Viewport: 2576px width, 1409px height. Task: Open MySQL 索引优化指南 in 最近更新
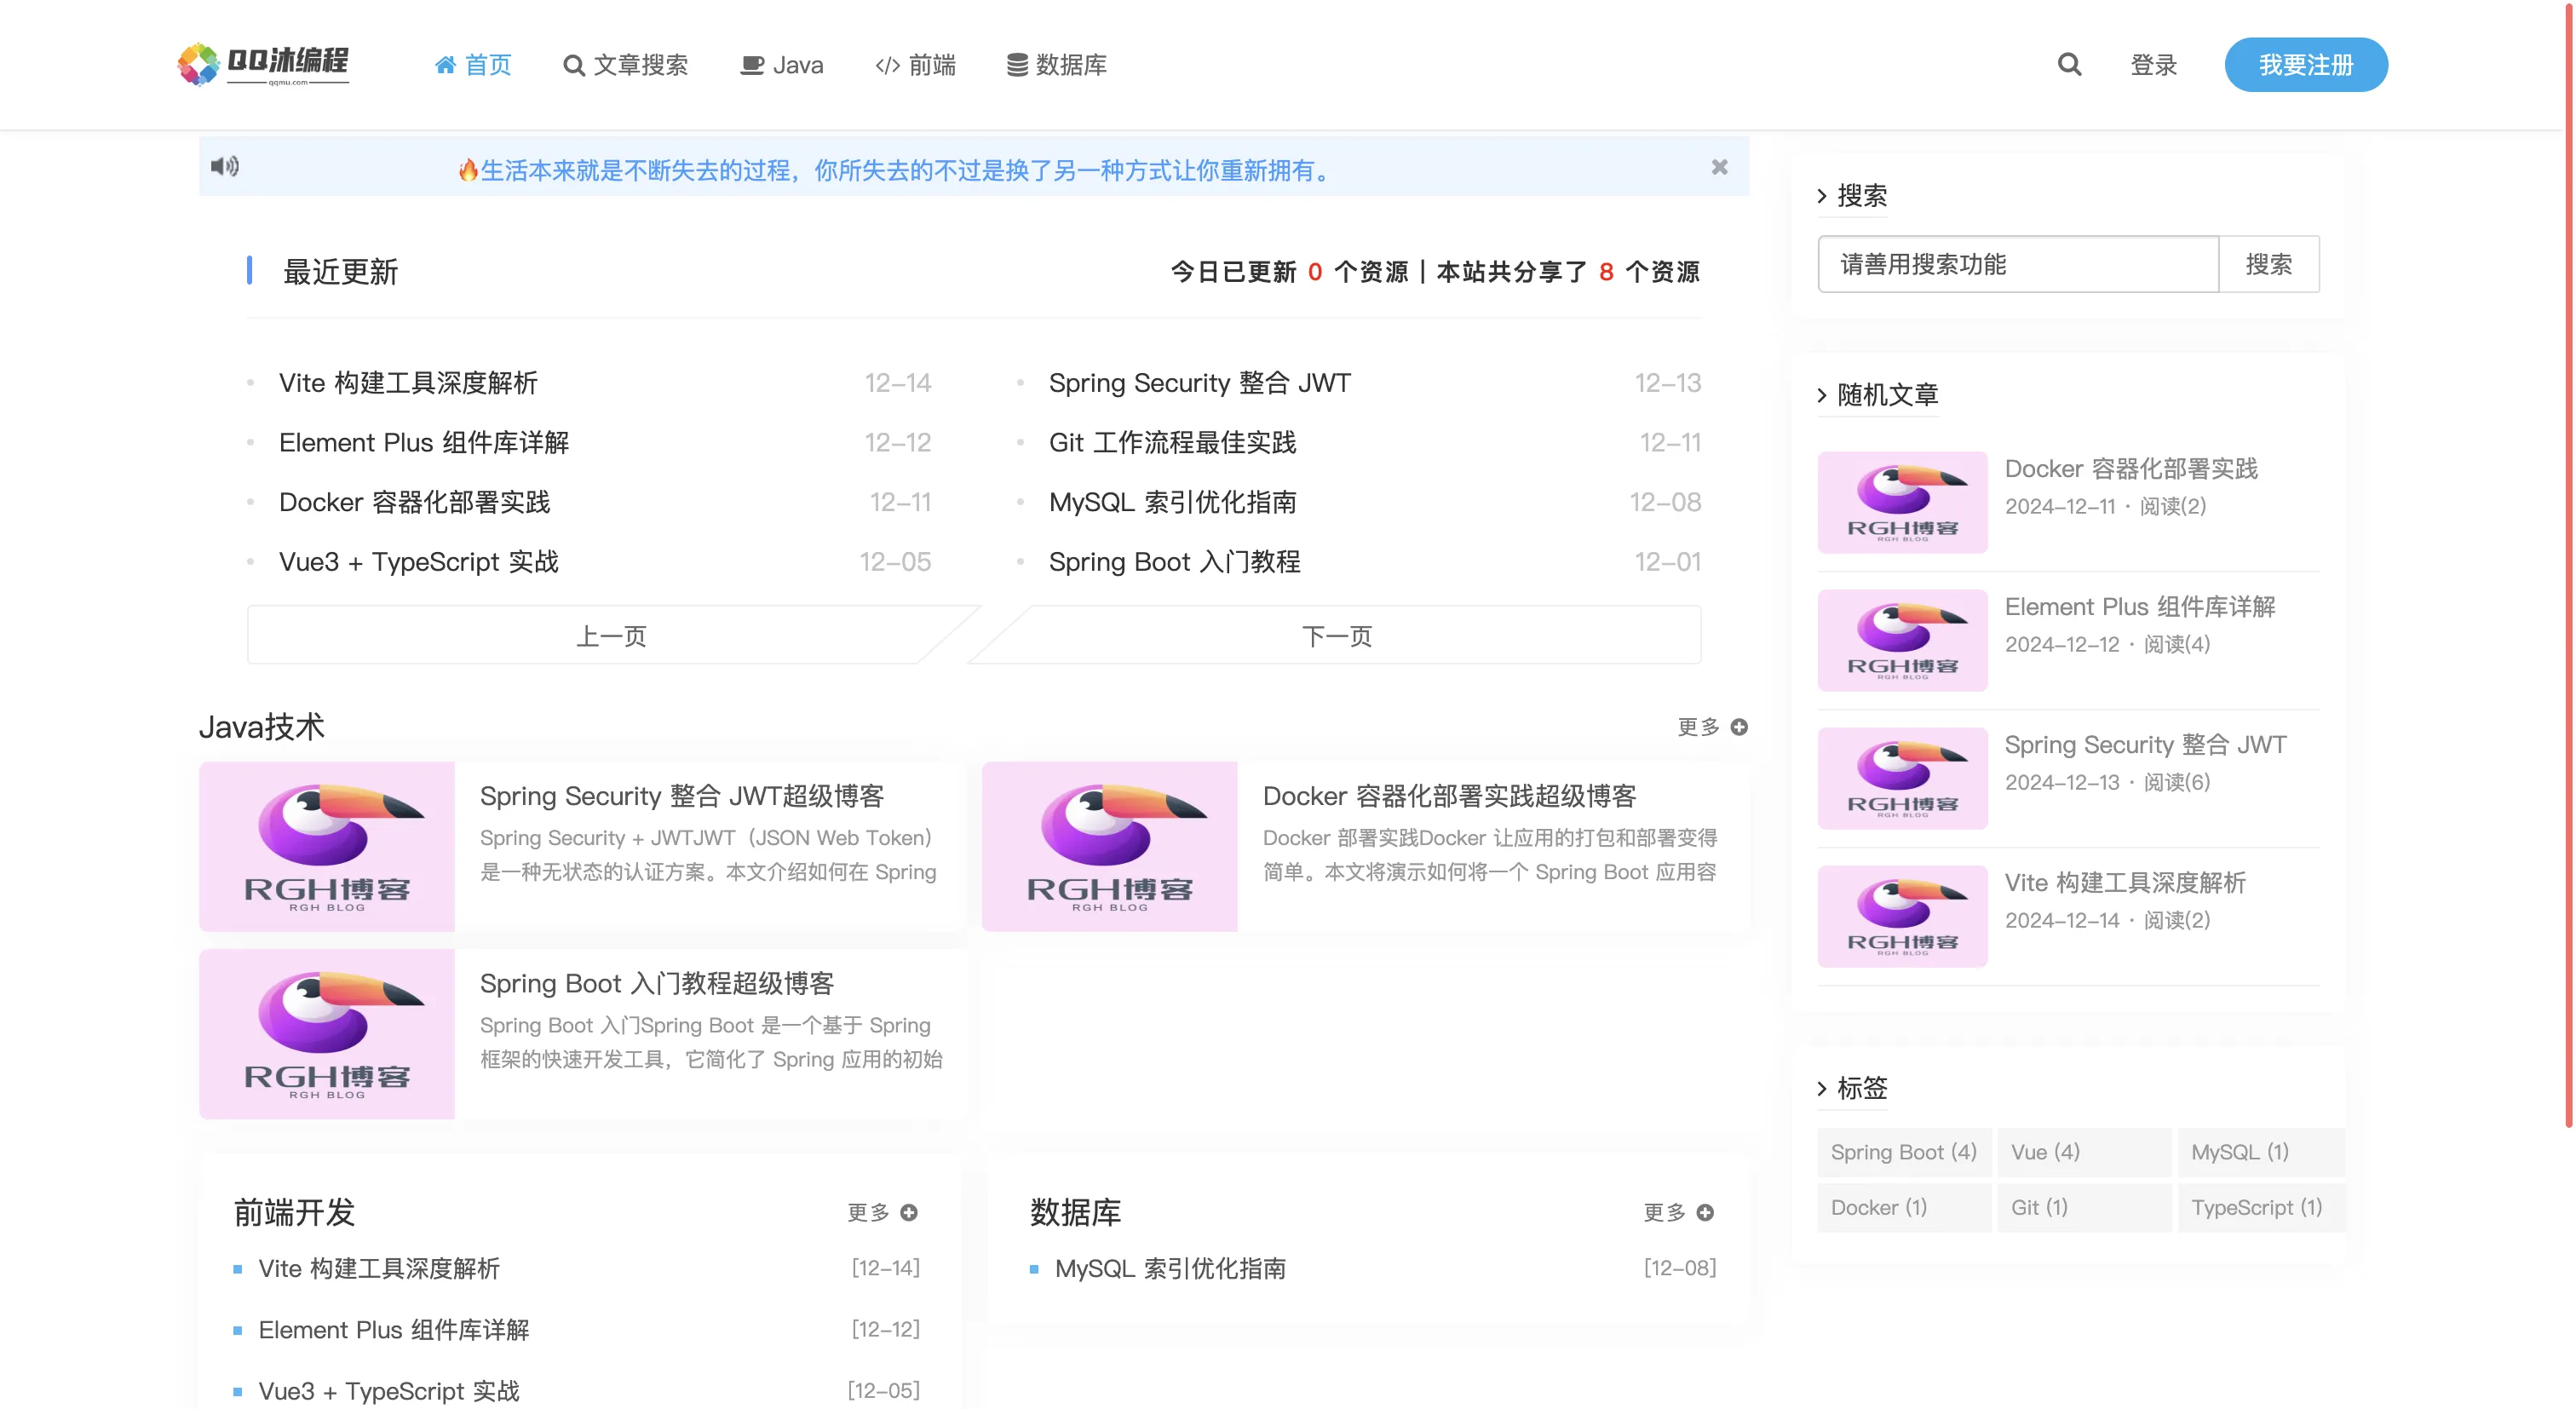click(x=1172, y=502)
